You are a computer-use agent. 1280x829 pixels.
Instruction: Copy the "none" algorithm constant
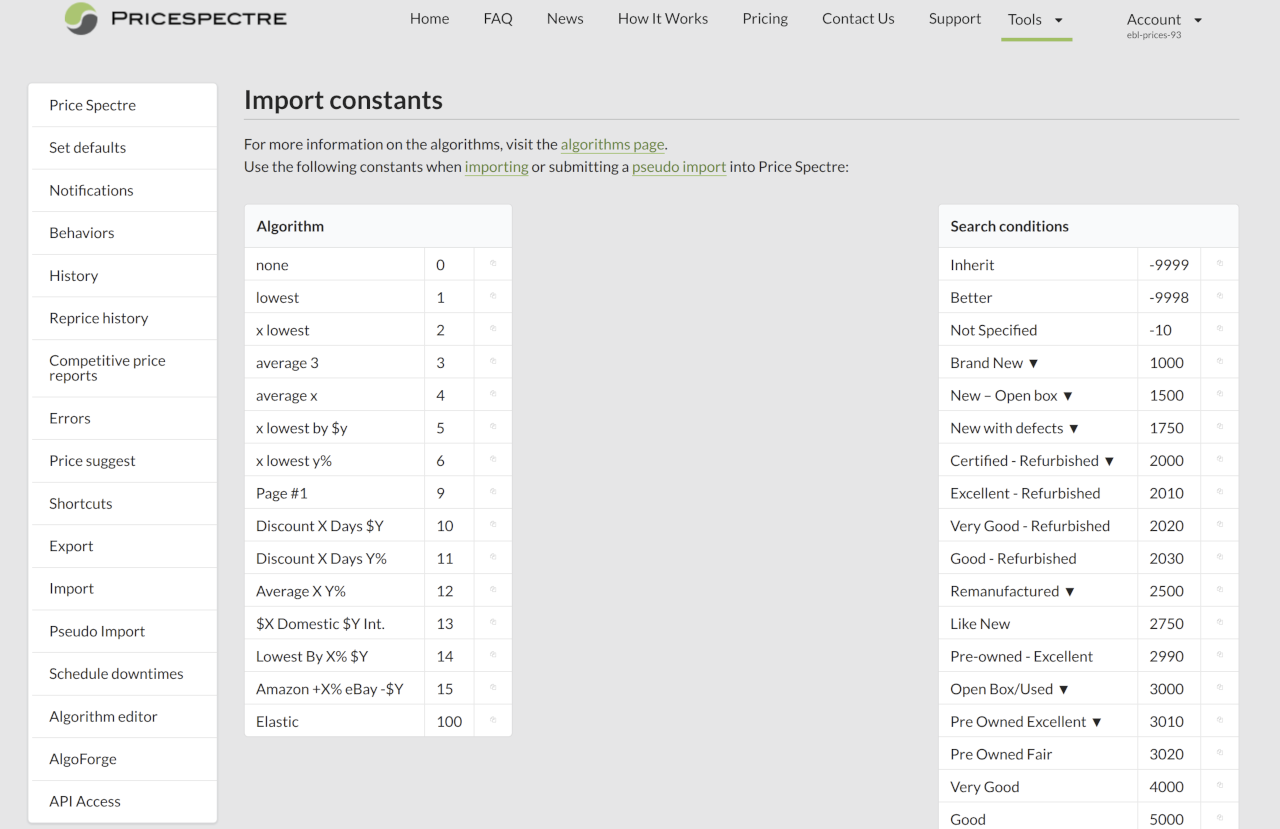coord(492,264)
